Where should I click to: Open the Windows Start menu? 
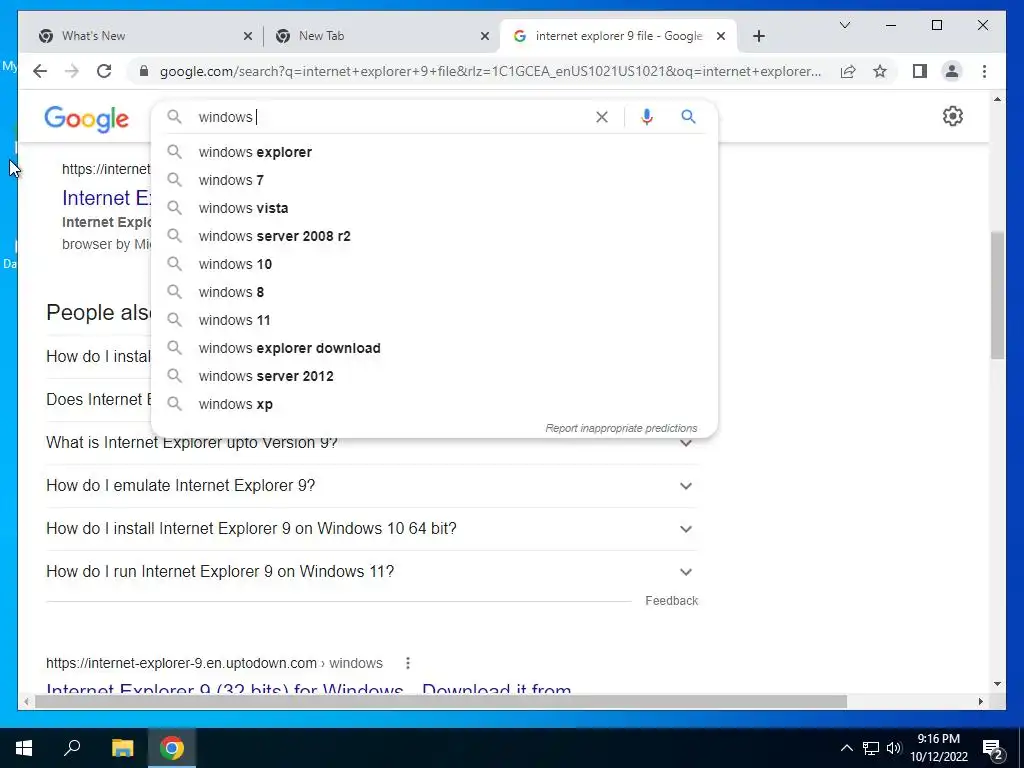[24, 748]
